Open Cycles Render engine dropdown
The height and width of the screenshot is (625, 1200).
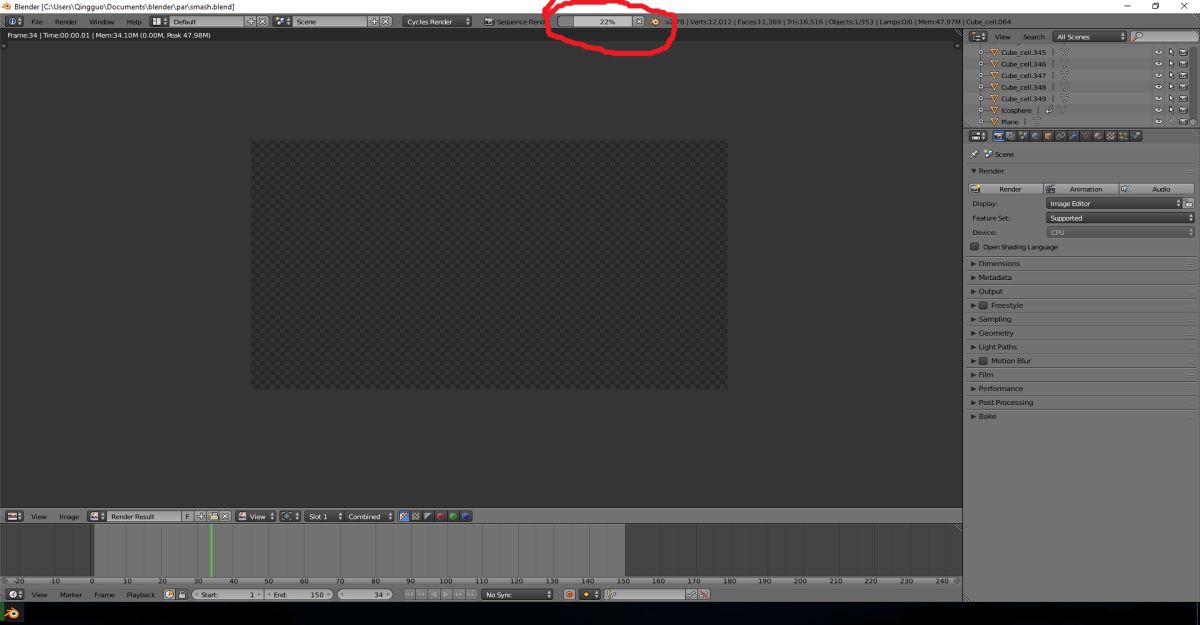click(x=437, y=21)
